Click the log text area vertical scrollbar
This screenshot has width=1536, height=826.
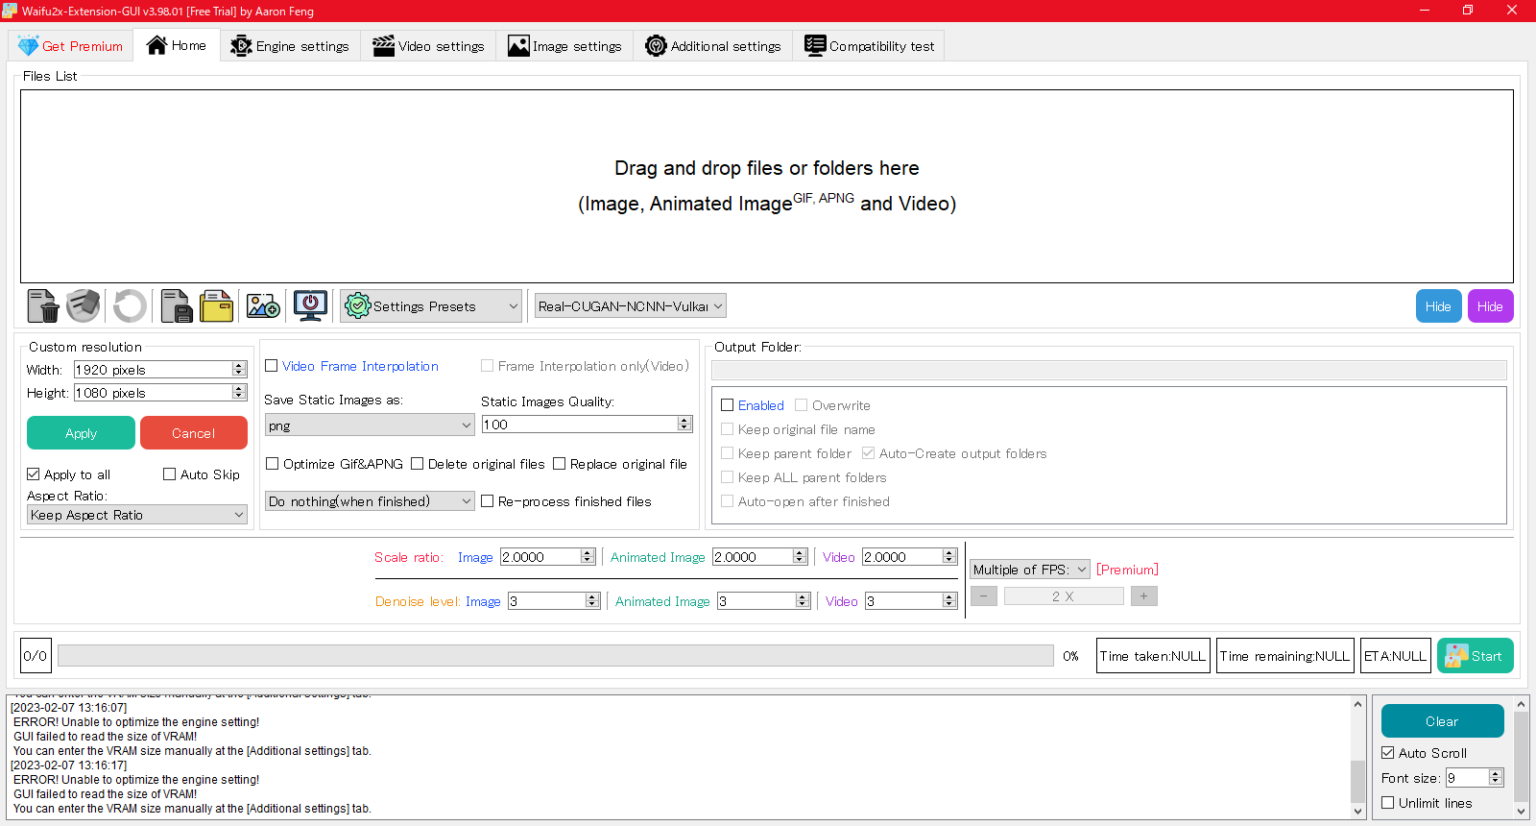(x=1357, y=760)
